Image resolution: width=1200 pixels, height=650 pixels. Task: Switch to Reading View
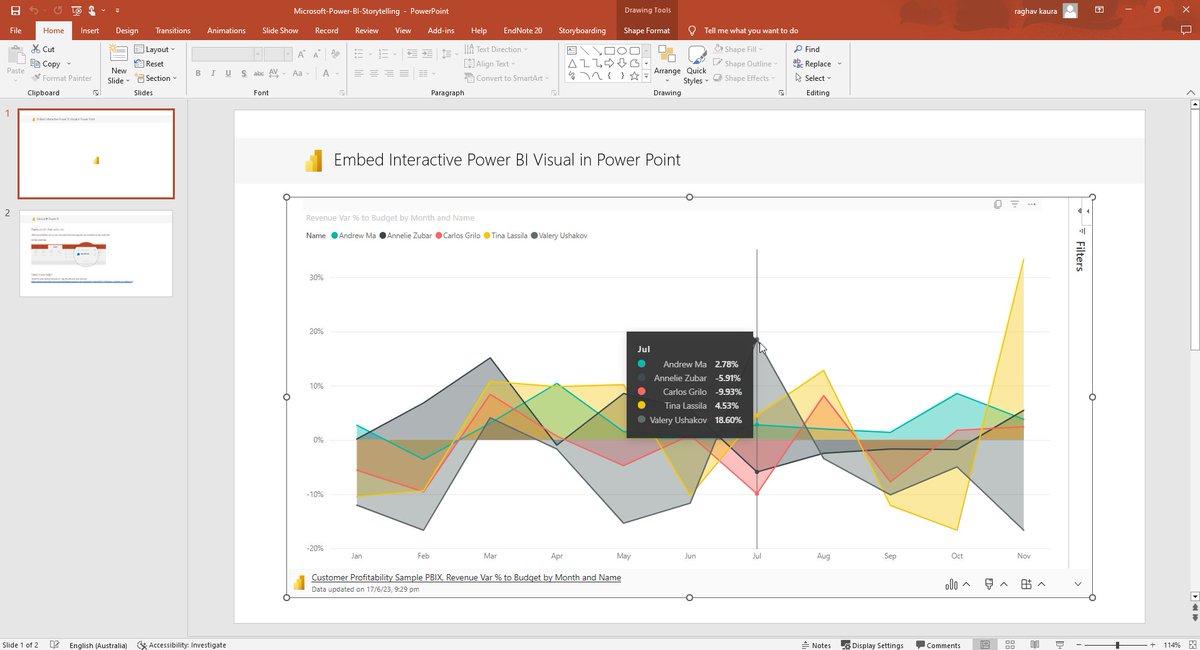1033,644
